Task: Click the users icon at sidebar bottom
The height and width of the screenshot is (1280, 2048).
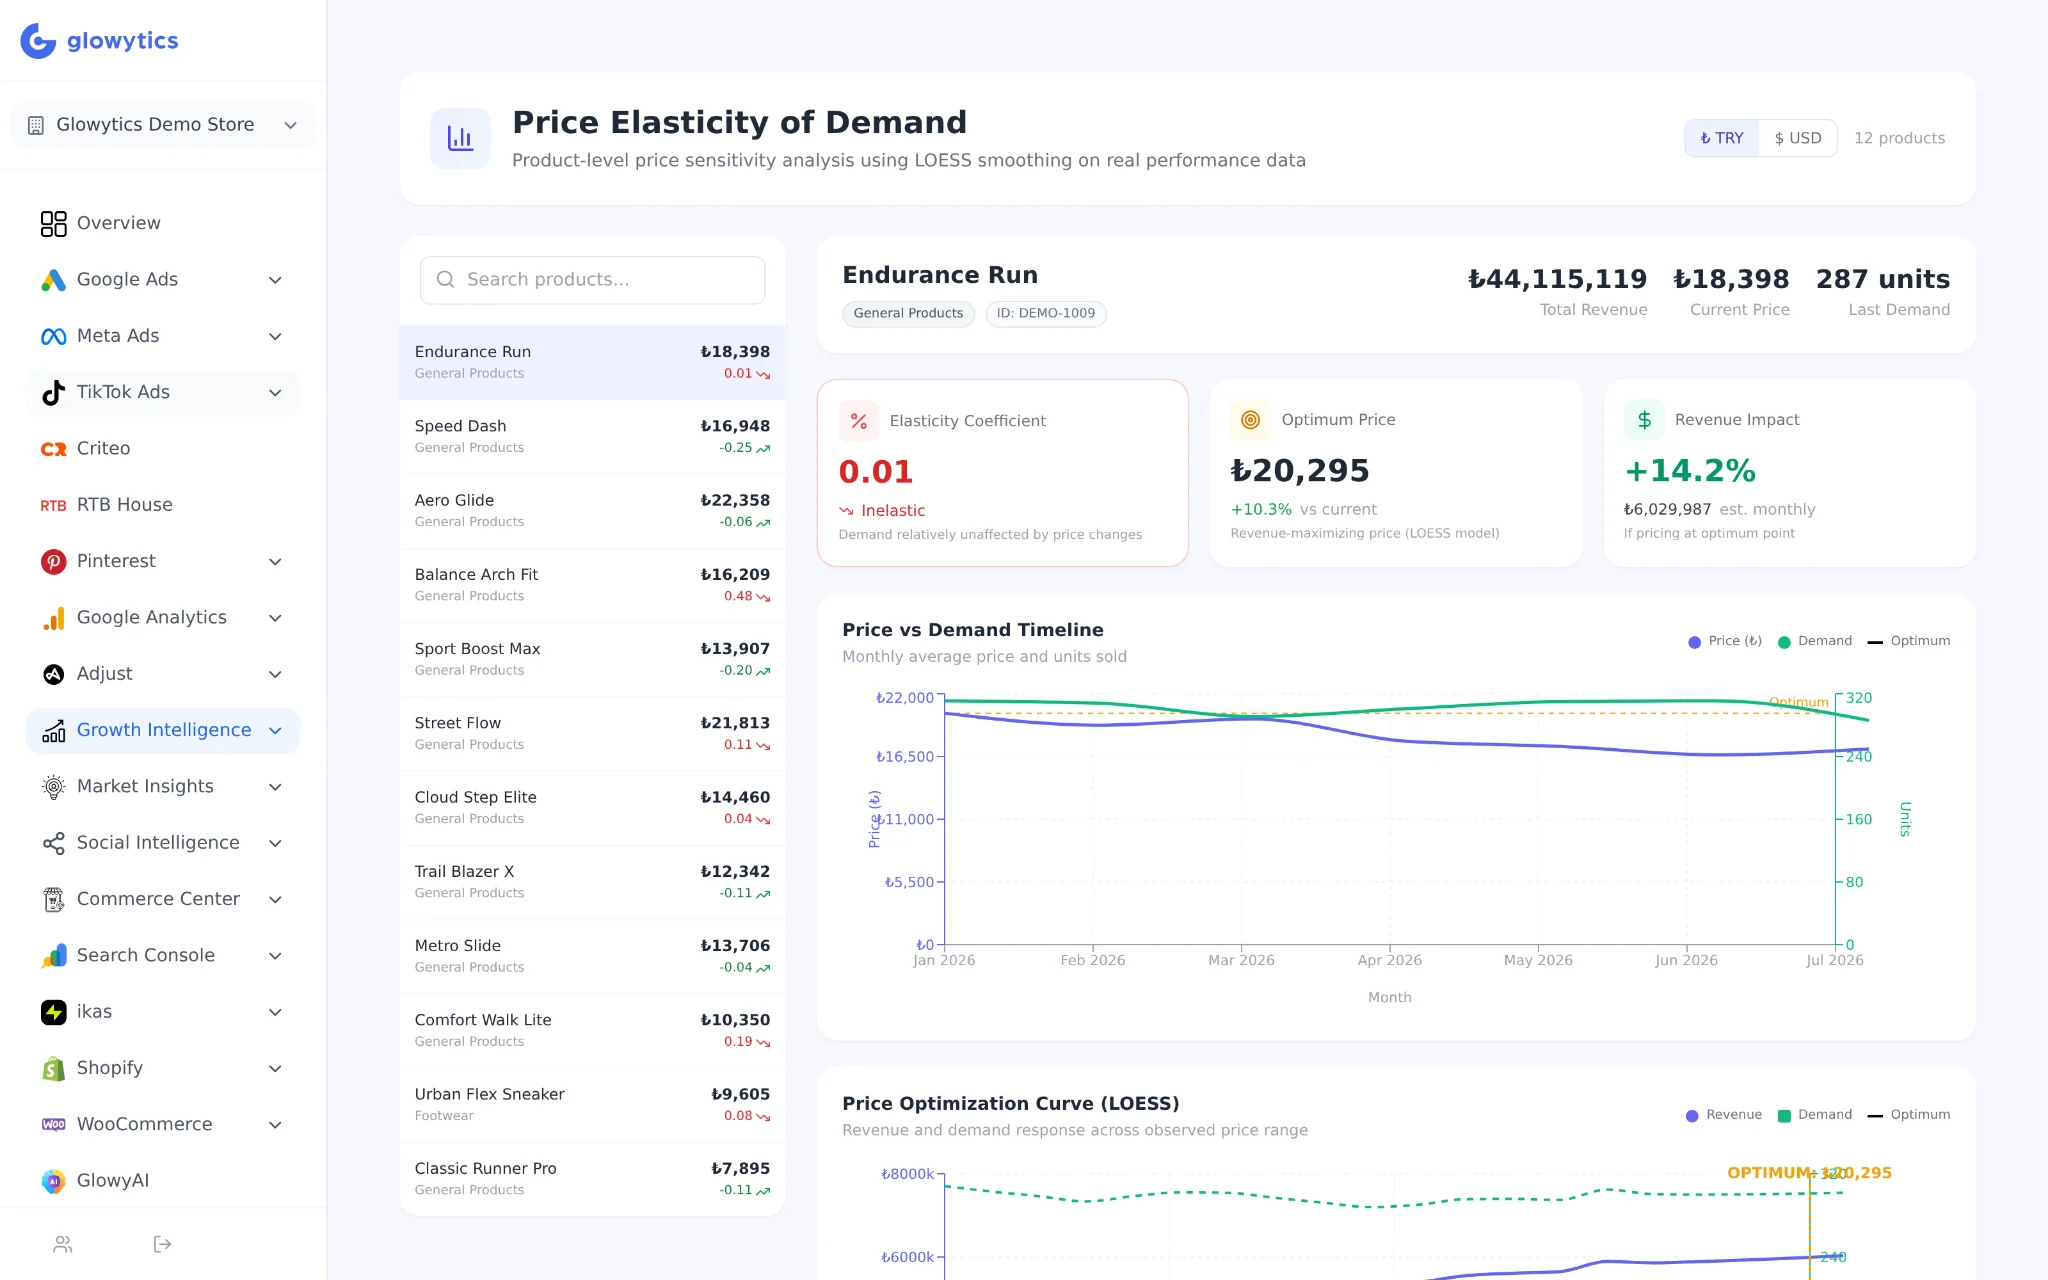Action: click(63, 1244)
